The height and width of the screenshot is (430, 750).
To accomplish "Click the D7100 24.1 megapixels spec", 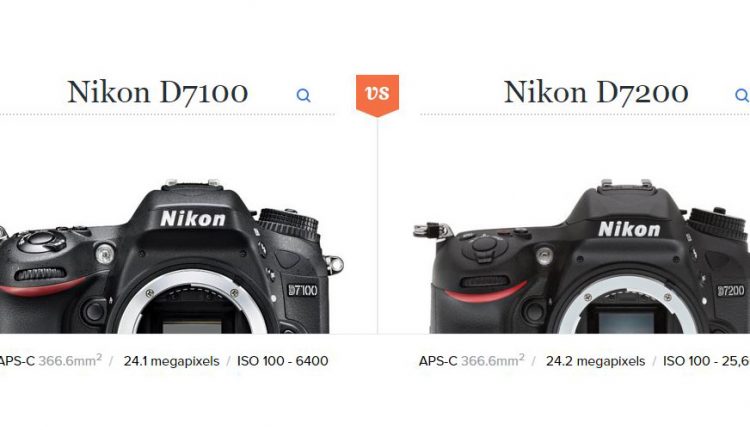I will click(x=171, y=361).
